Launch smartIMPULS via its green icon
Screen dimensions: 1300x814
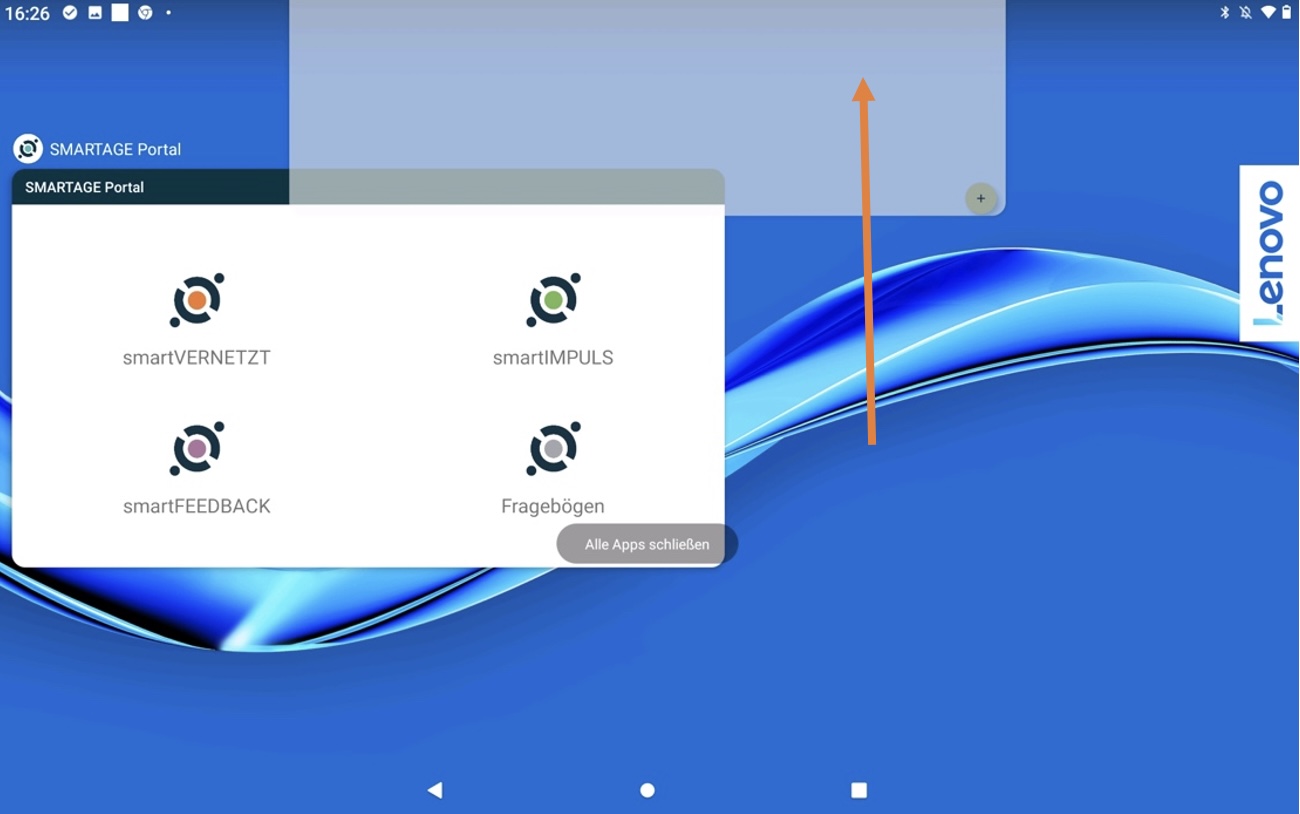click(553, 300)
